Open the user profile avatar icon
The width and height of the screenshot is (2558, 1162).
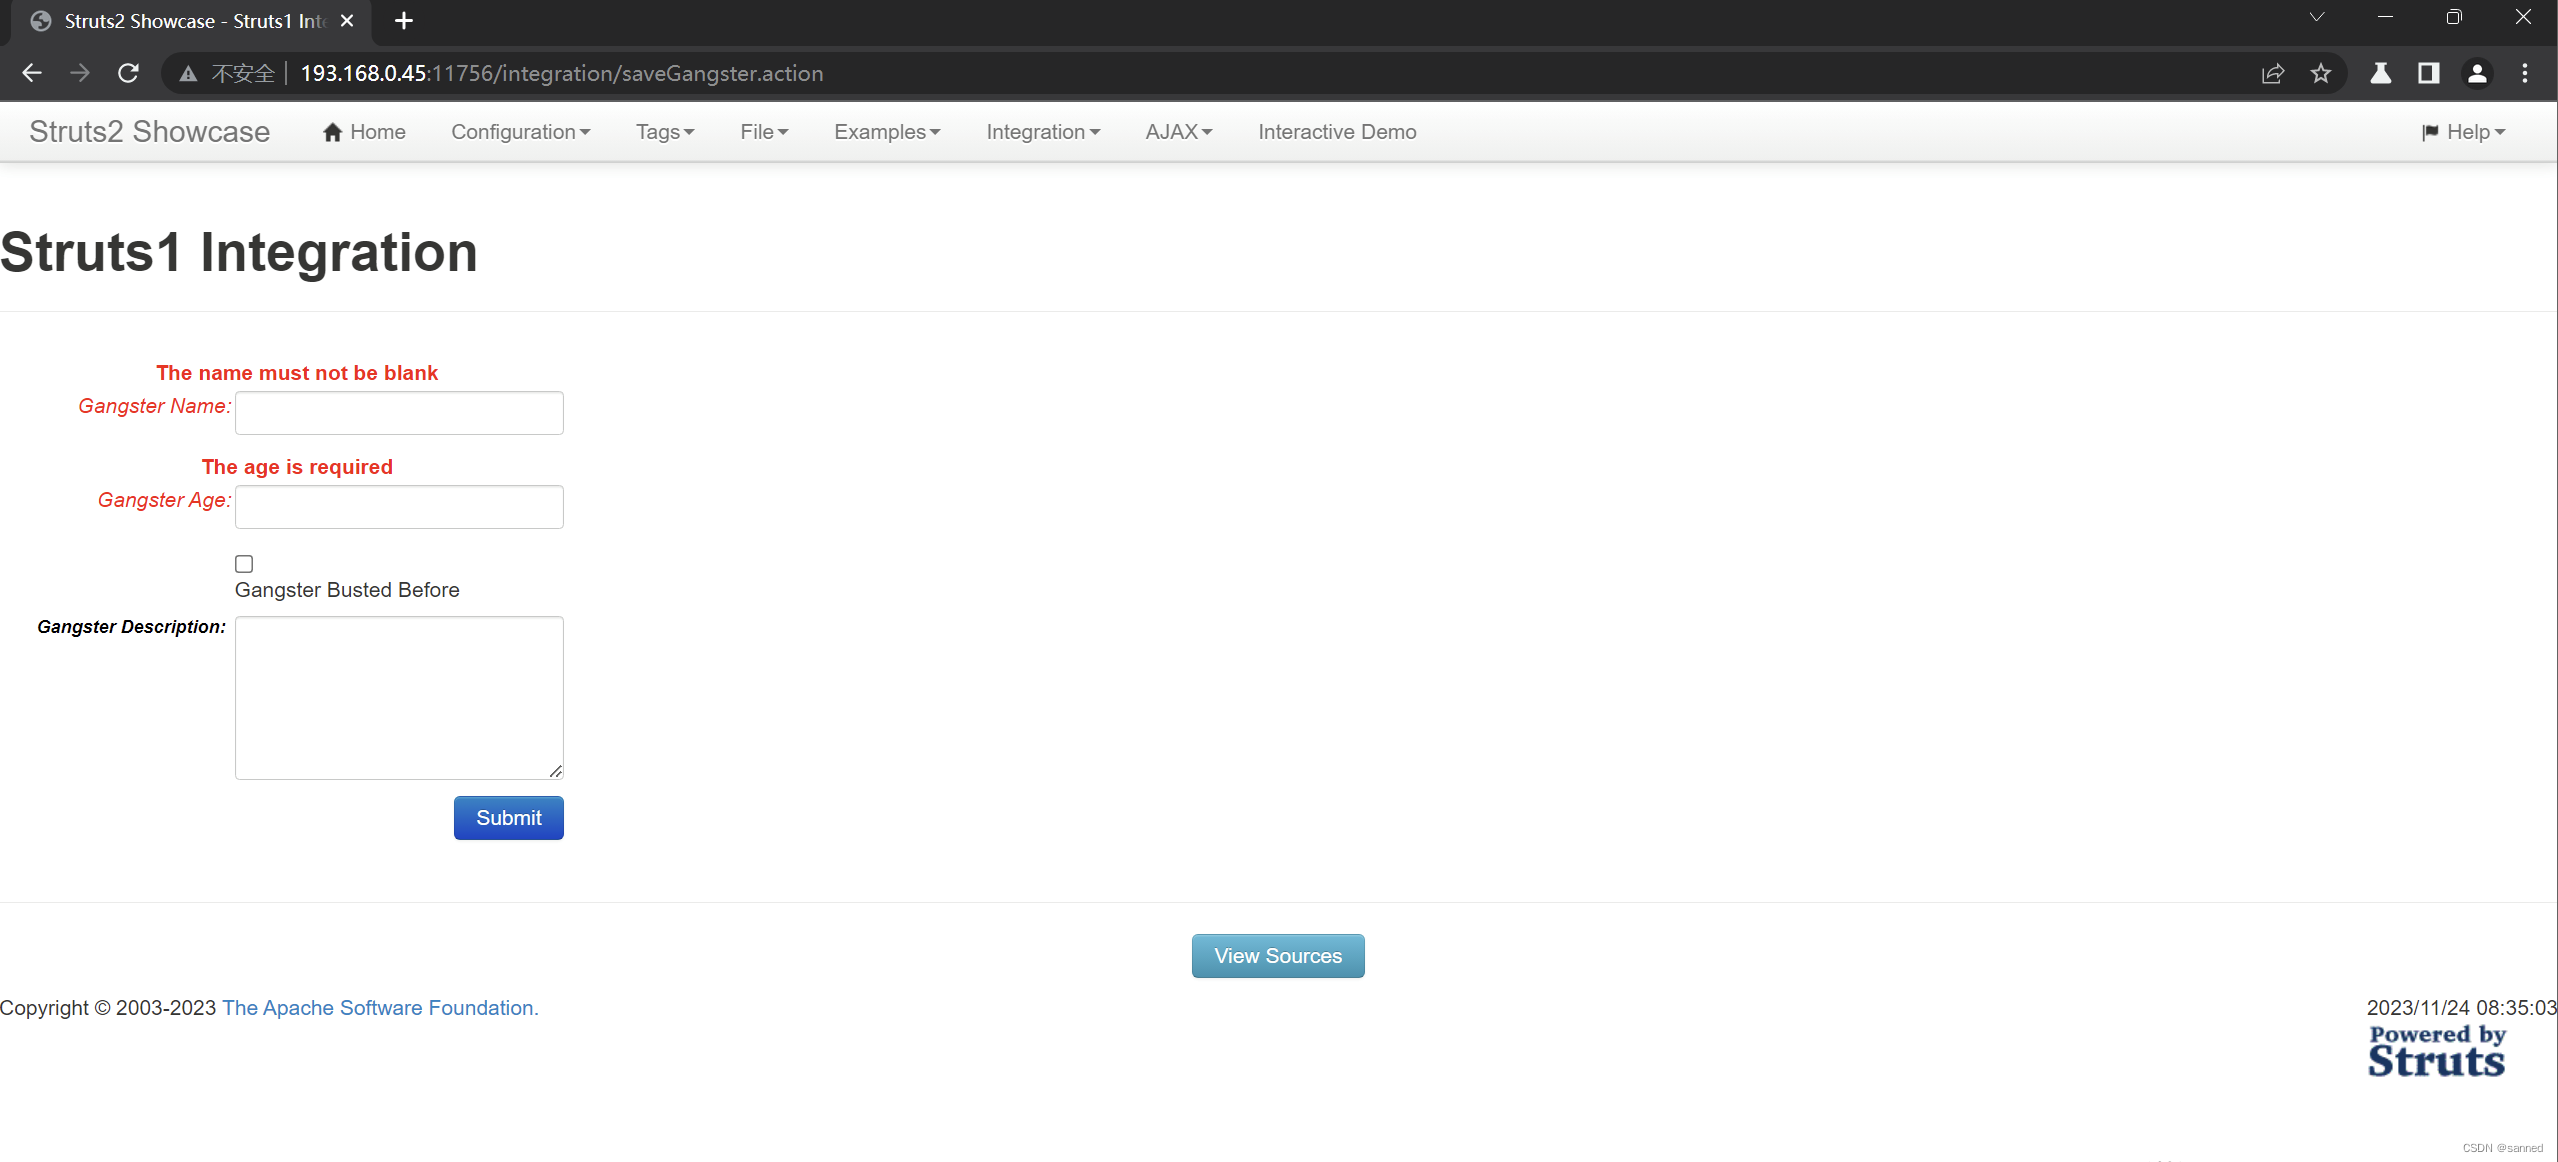point(2477,73)
